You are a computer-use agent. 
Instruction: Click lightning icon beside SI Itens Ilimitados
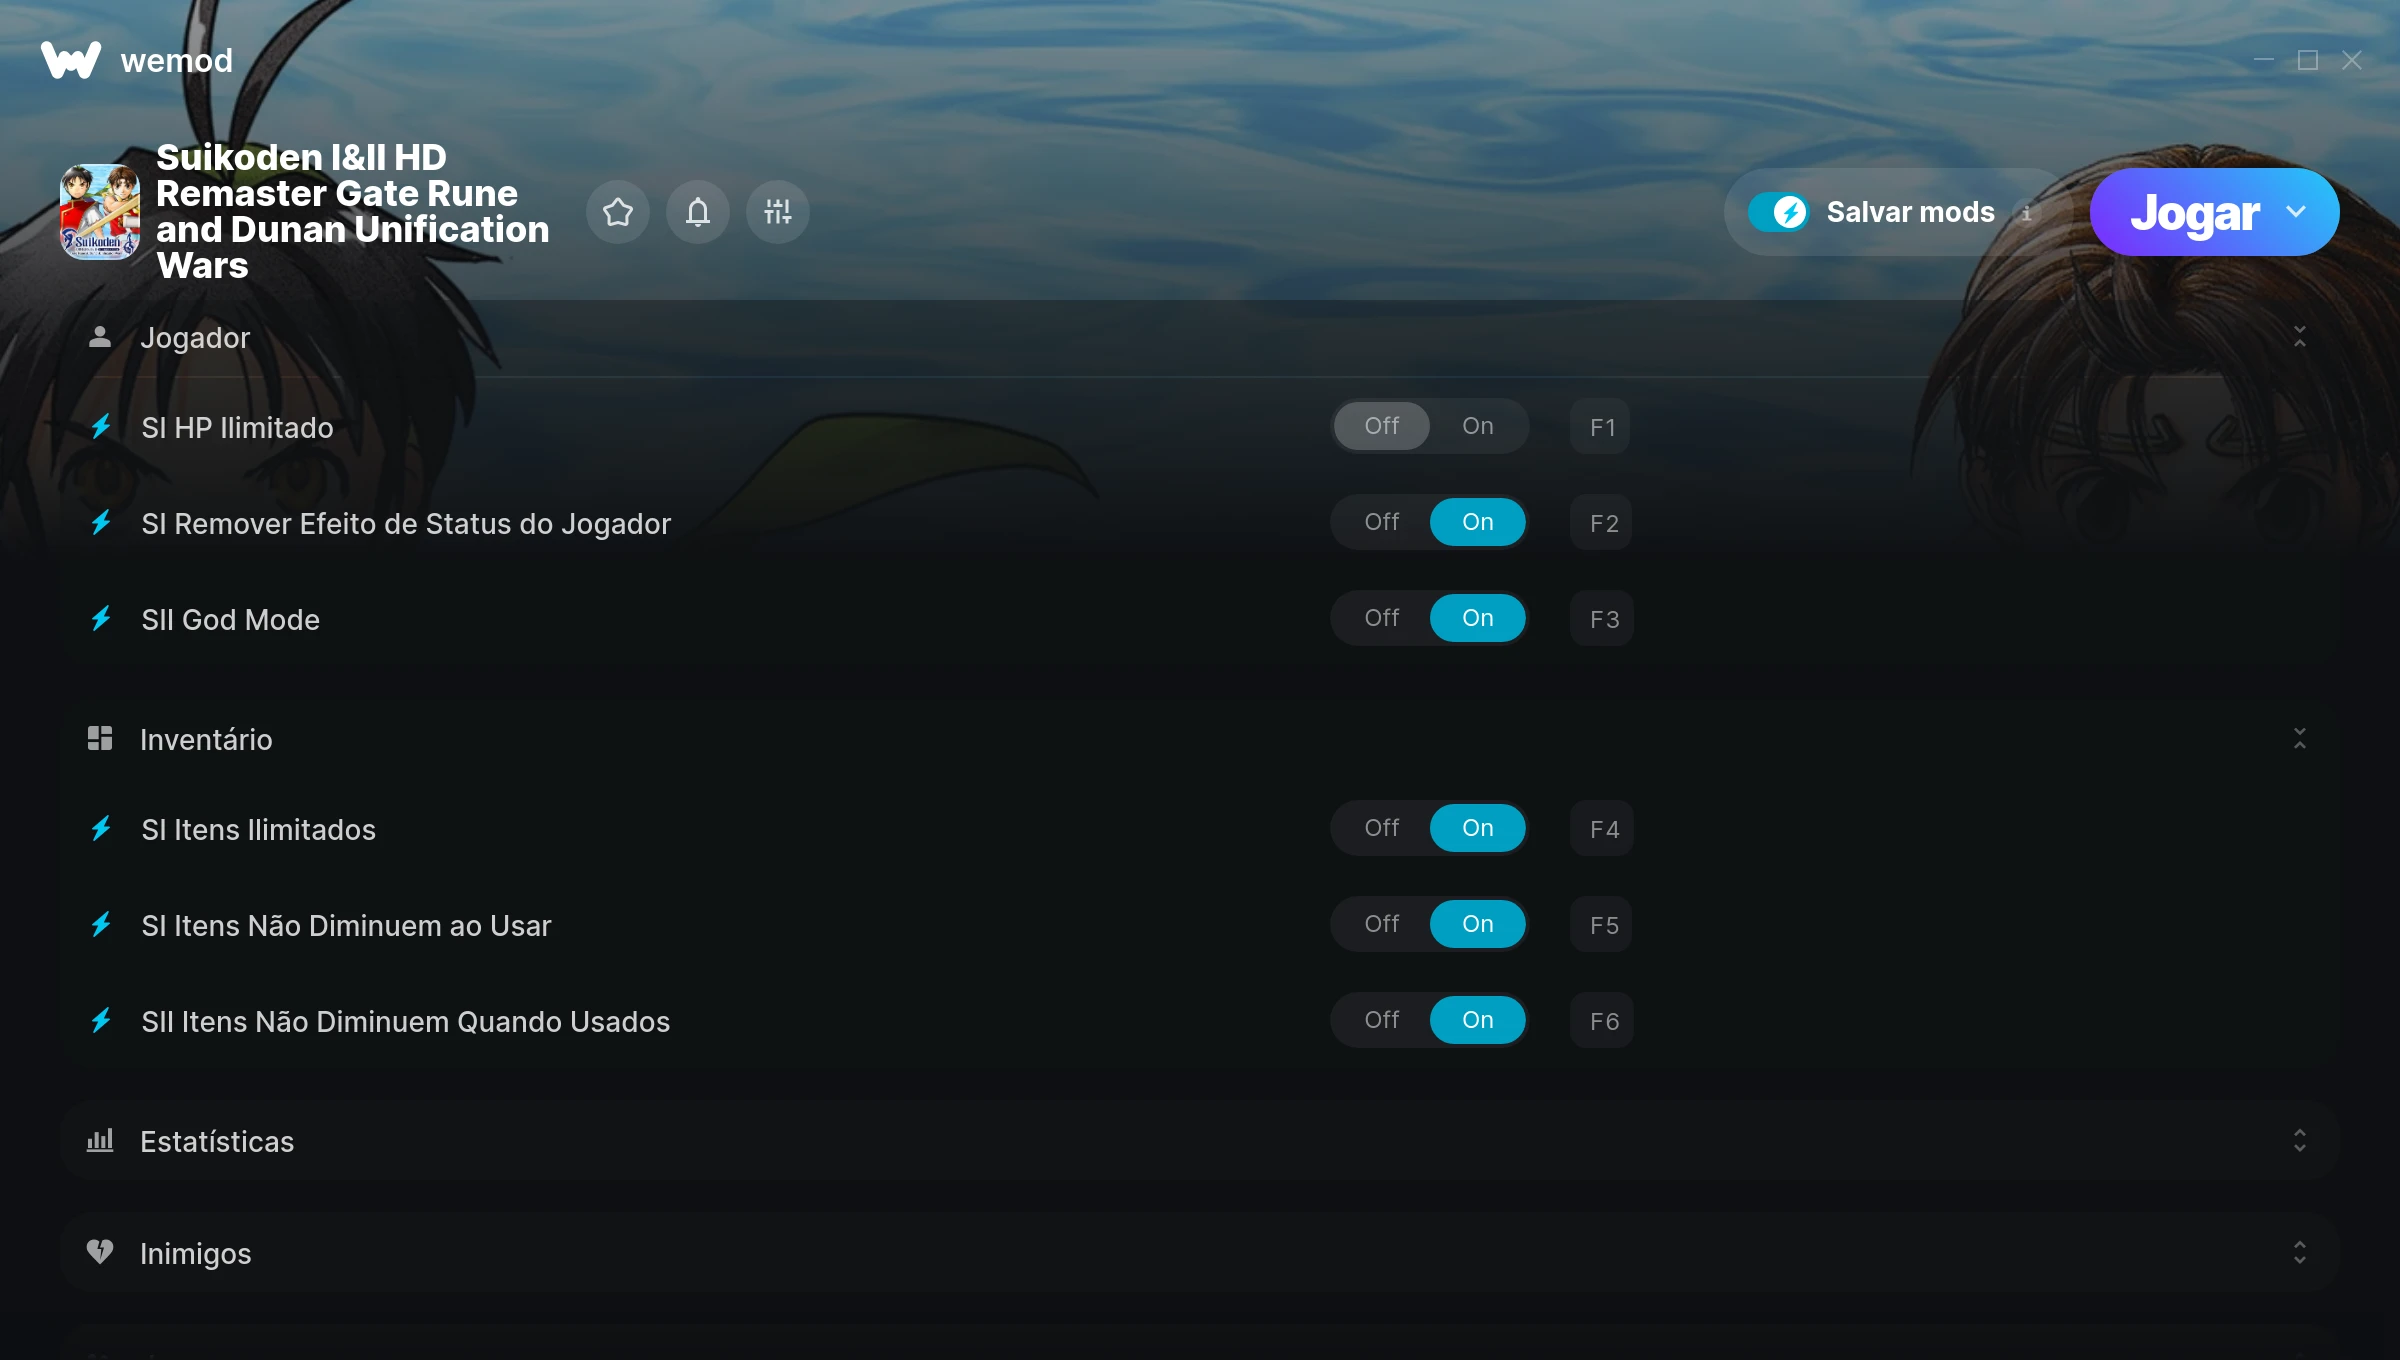[101, 829]
